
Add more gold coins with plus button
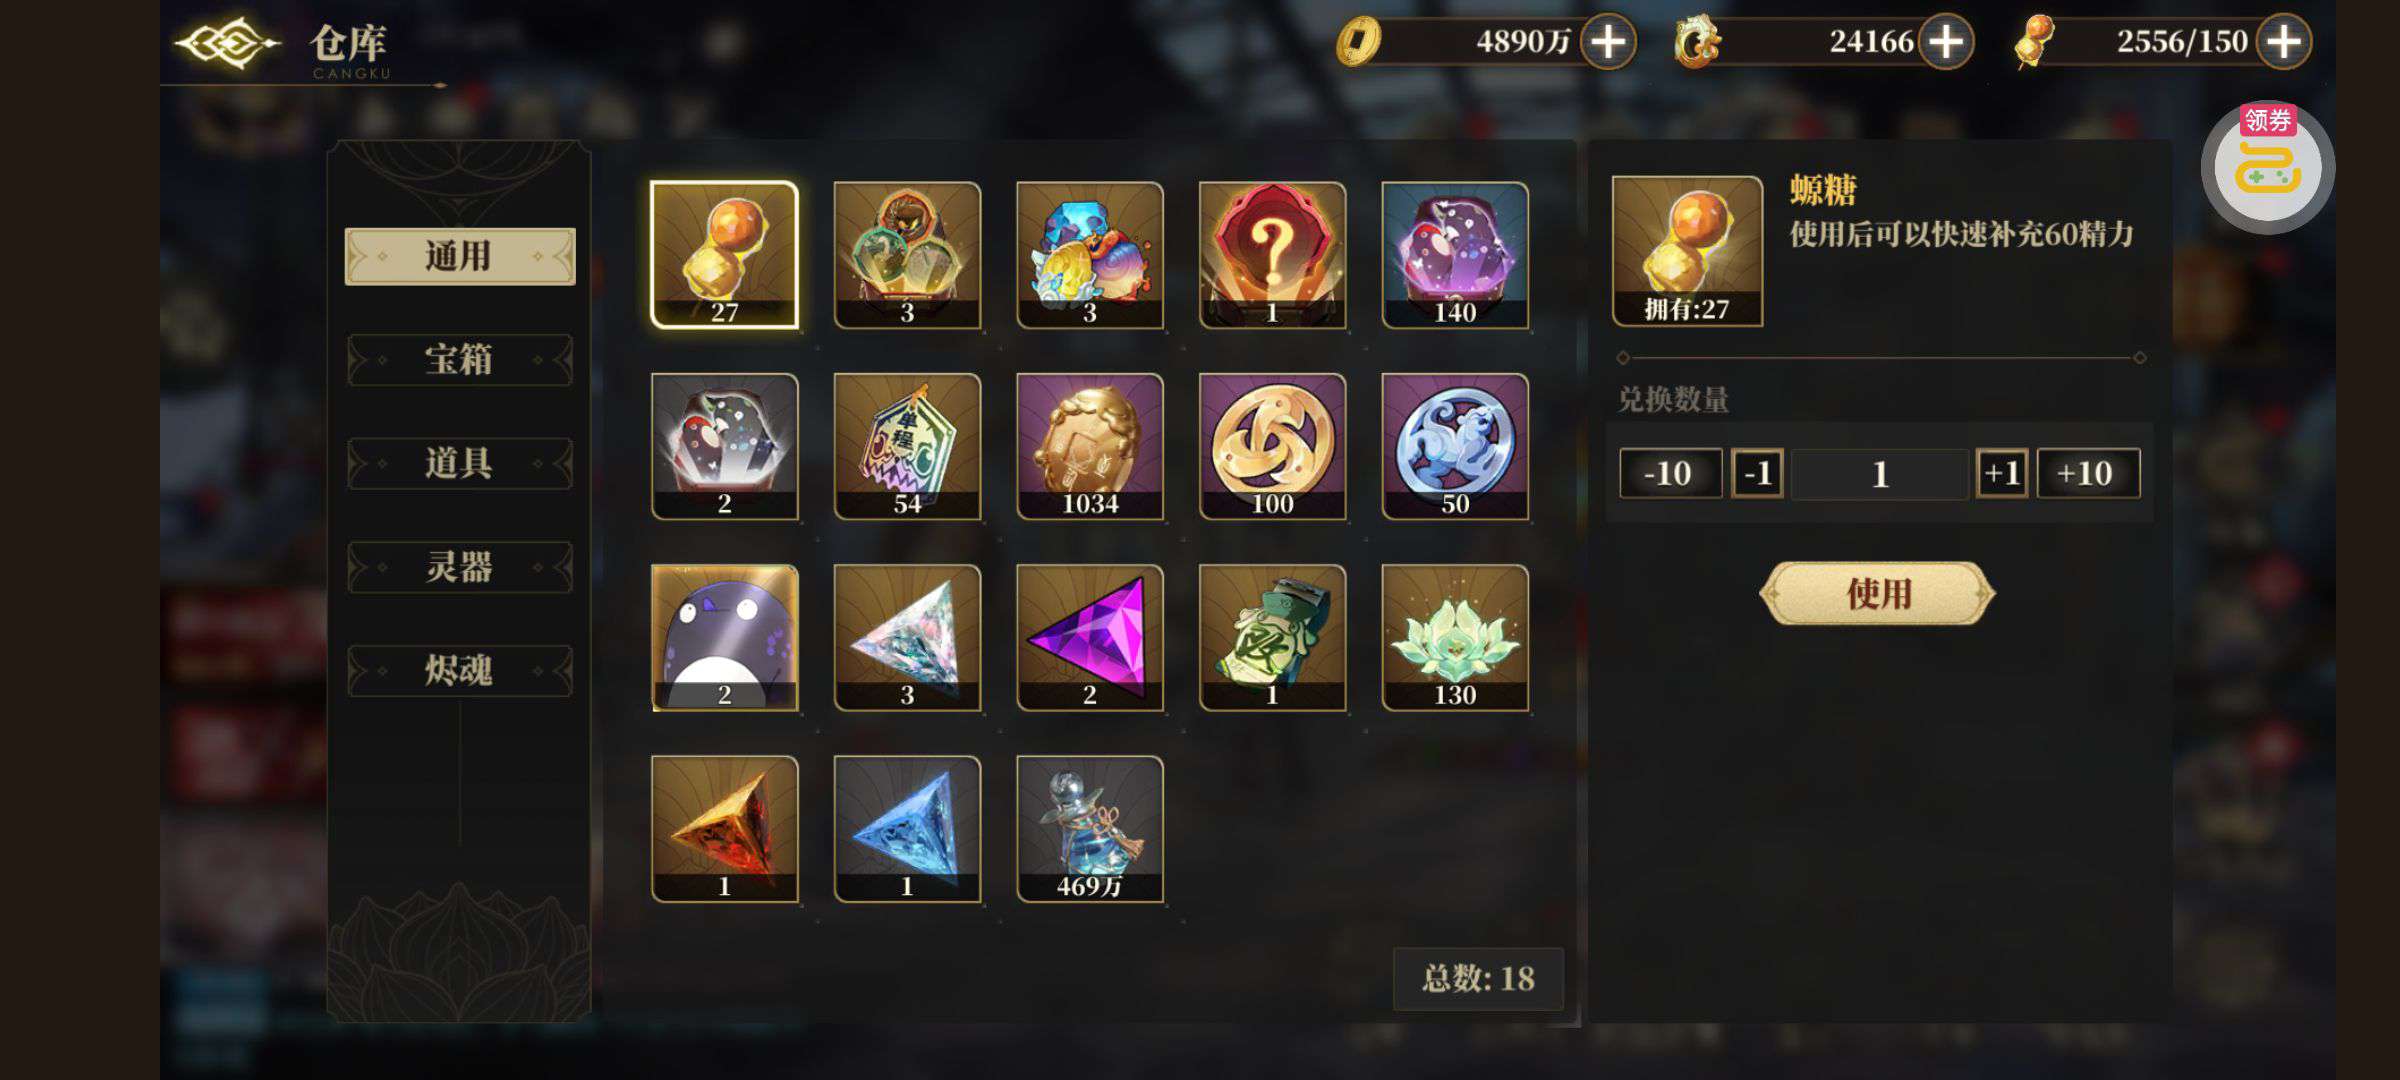pos(1607,42)
